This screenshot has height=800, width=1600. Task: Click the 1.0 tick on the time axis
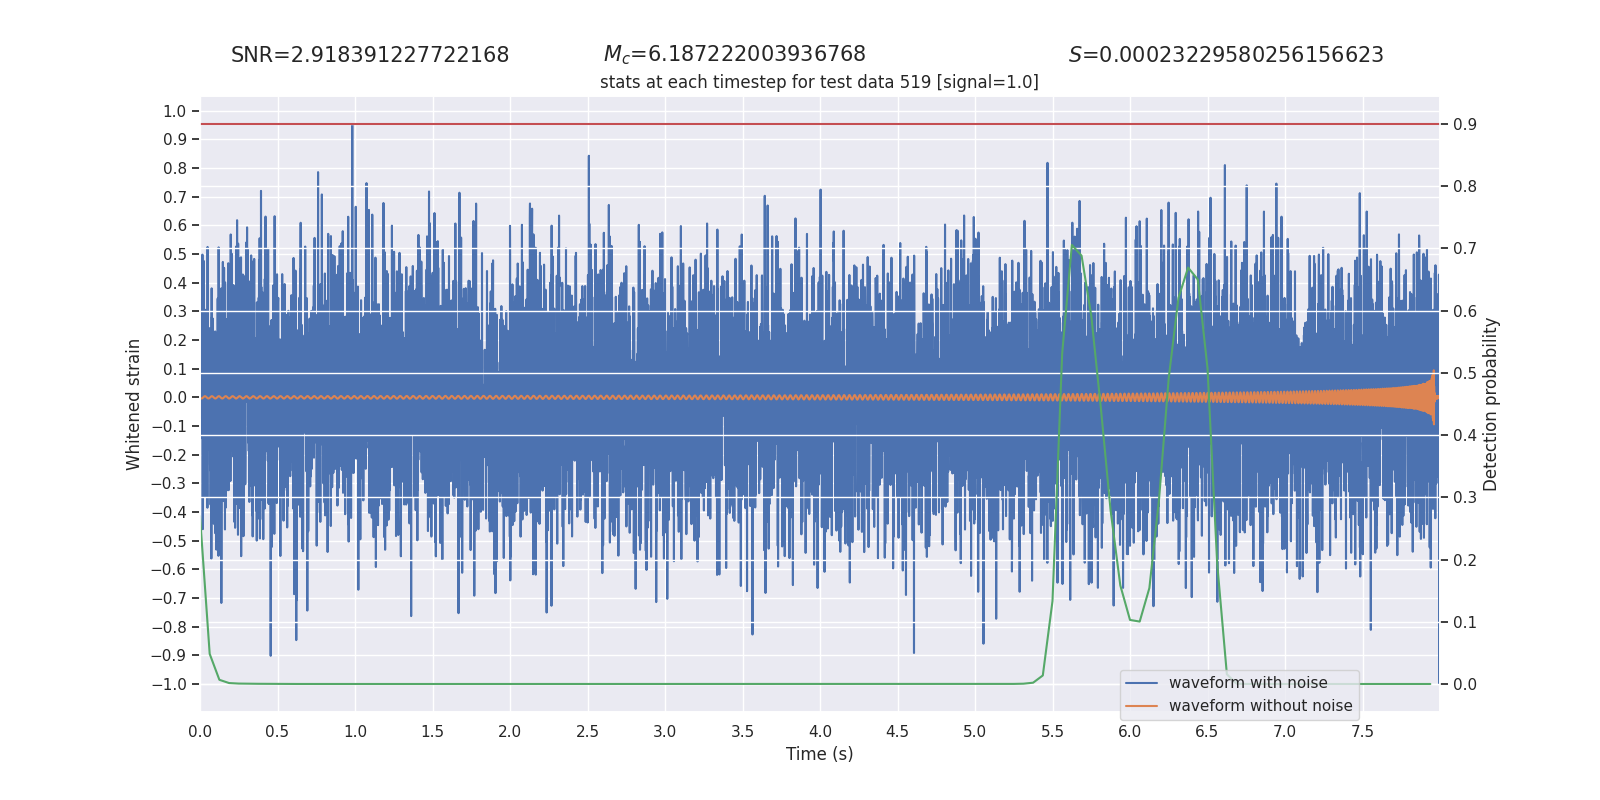tap(355, 731)
